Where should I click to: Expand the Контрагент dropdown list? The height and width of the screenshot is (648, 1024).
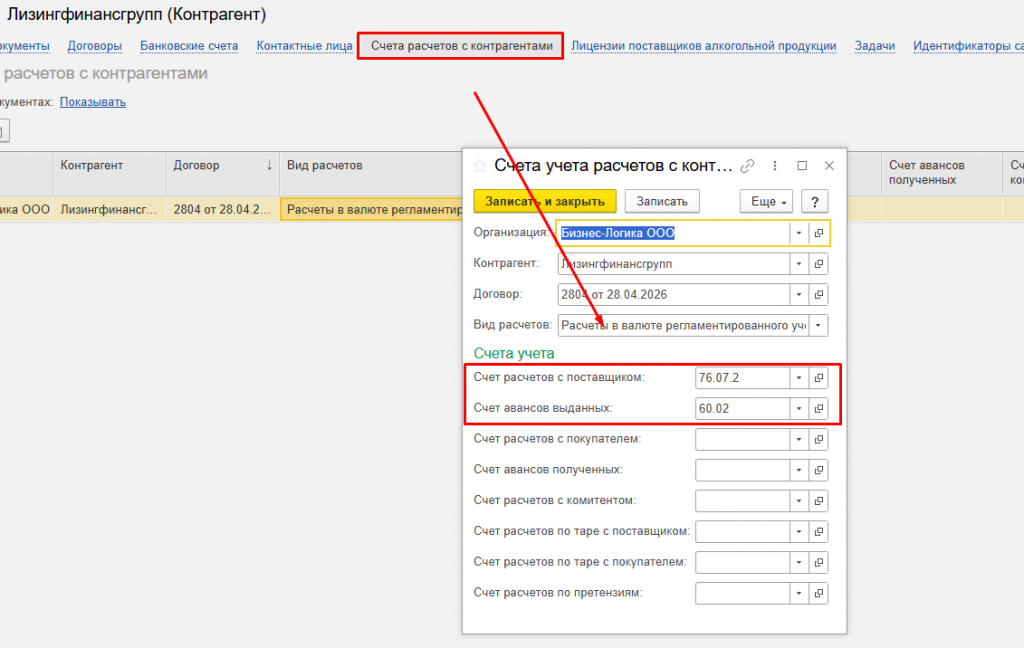tap(799, 264)
